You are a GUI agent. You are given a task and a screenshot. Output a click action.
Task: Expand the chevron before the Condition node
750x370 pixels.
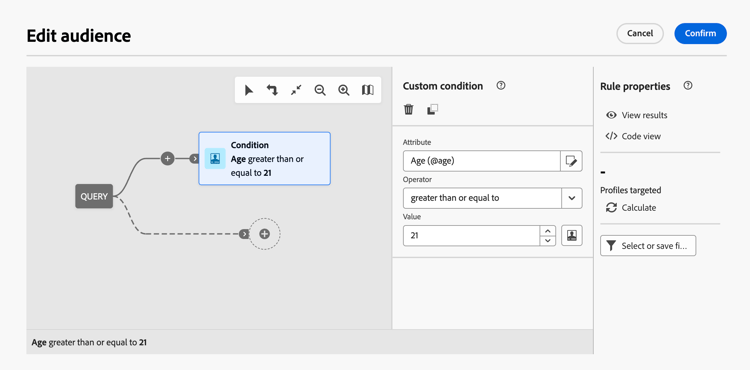point(194,159)
